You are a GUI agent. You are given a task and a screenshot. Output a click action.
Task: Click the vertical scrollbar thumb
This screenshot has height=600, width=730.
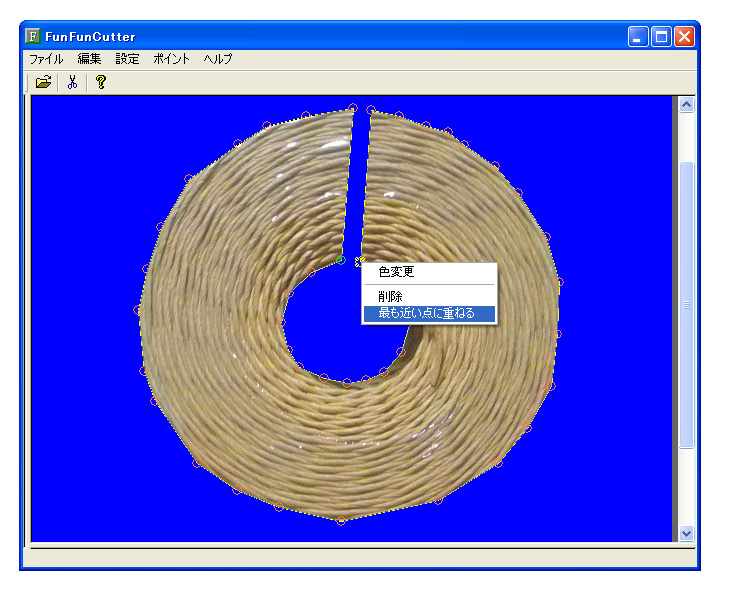pos(686,305)
